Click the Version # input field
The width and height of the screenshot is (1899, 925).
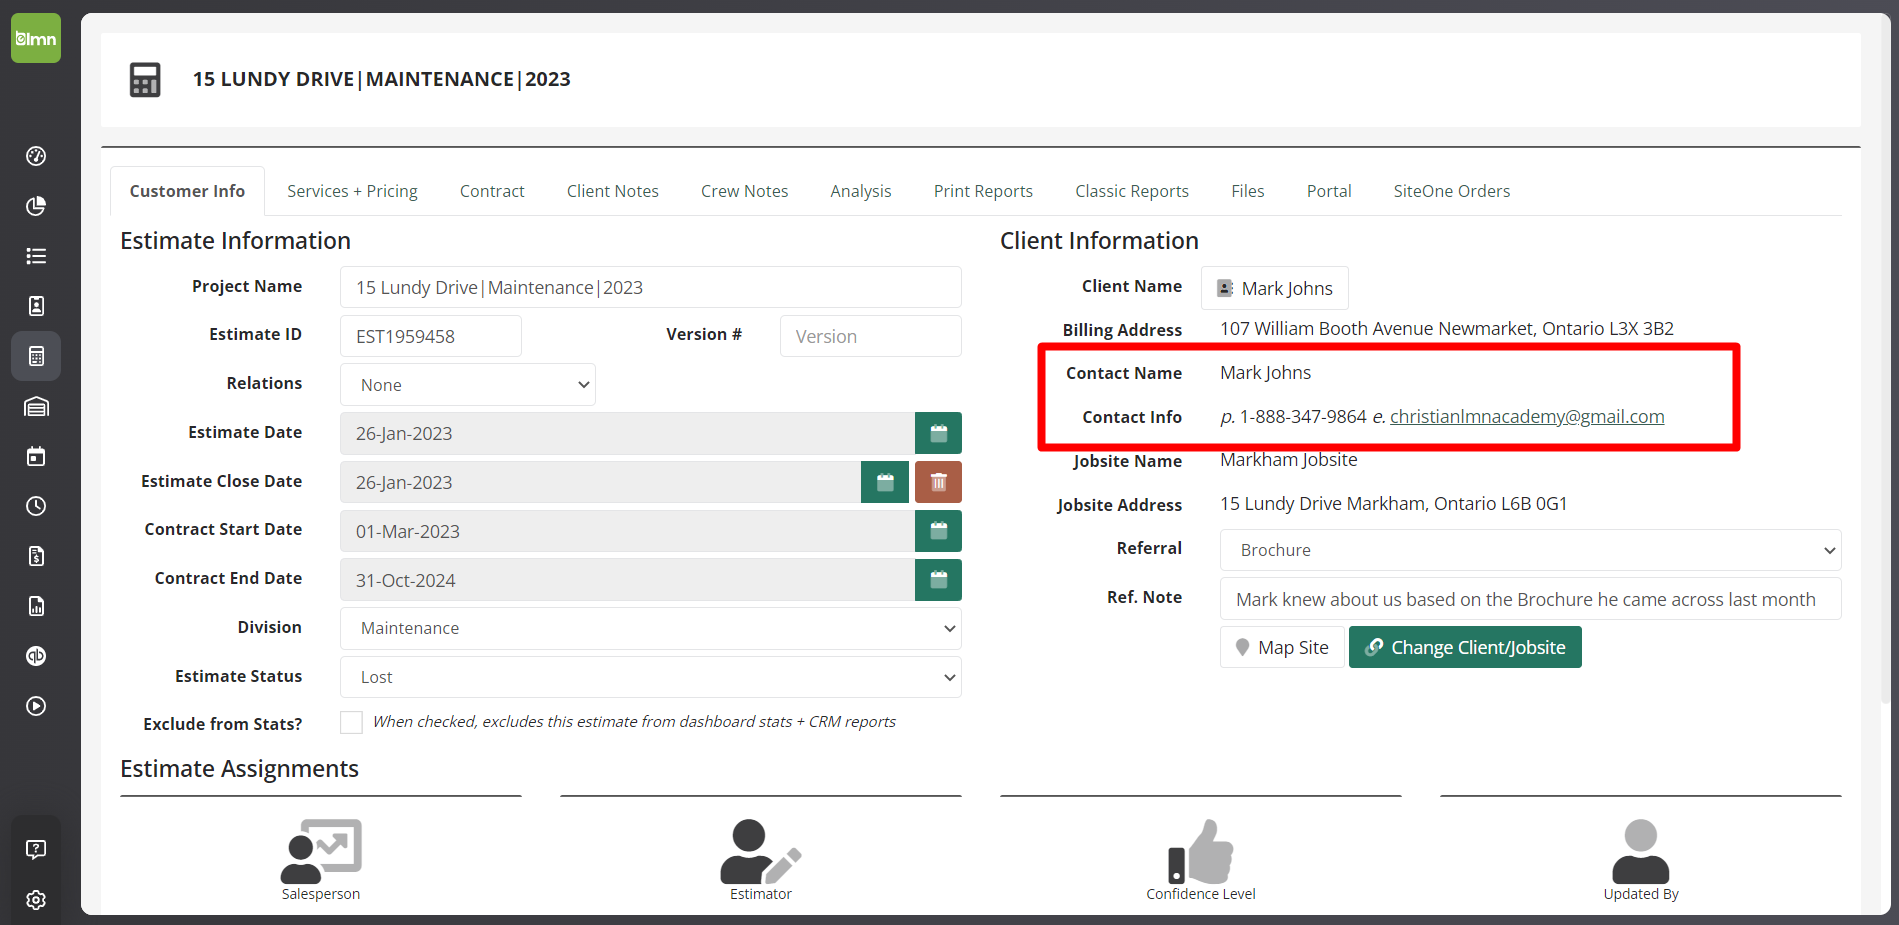click(x=871, y=336)
